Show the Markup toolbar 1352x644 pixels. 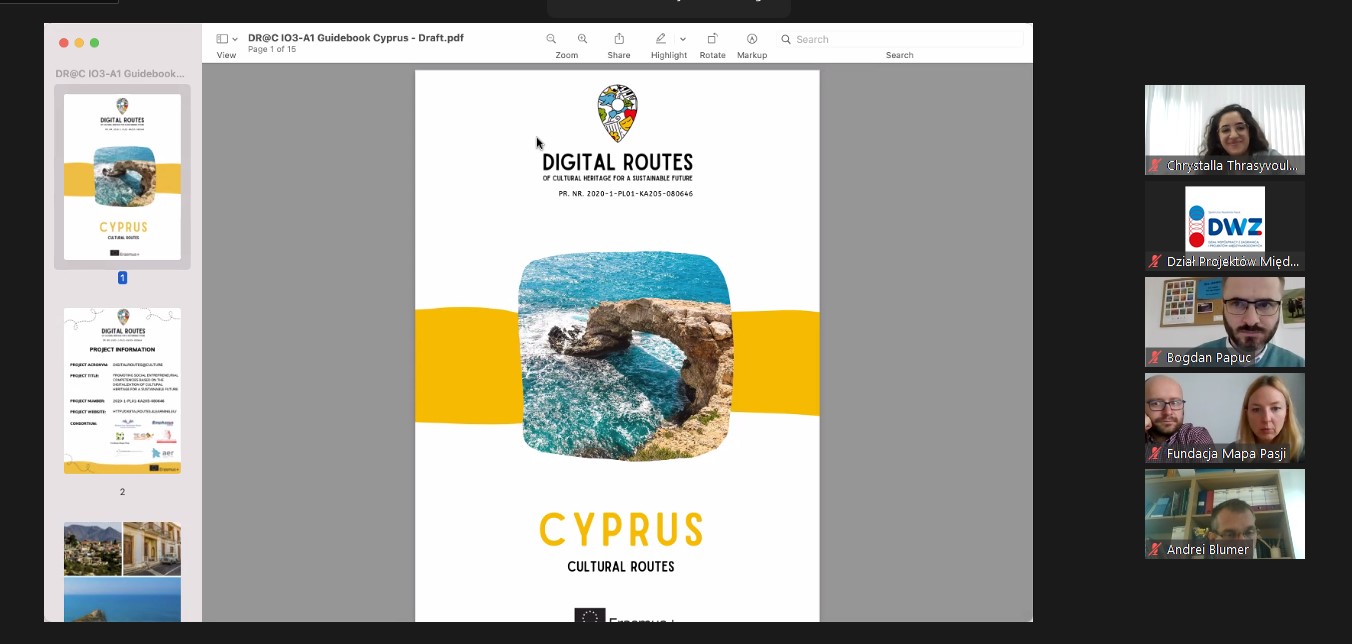[752, 39]
